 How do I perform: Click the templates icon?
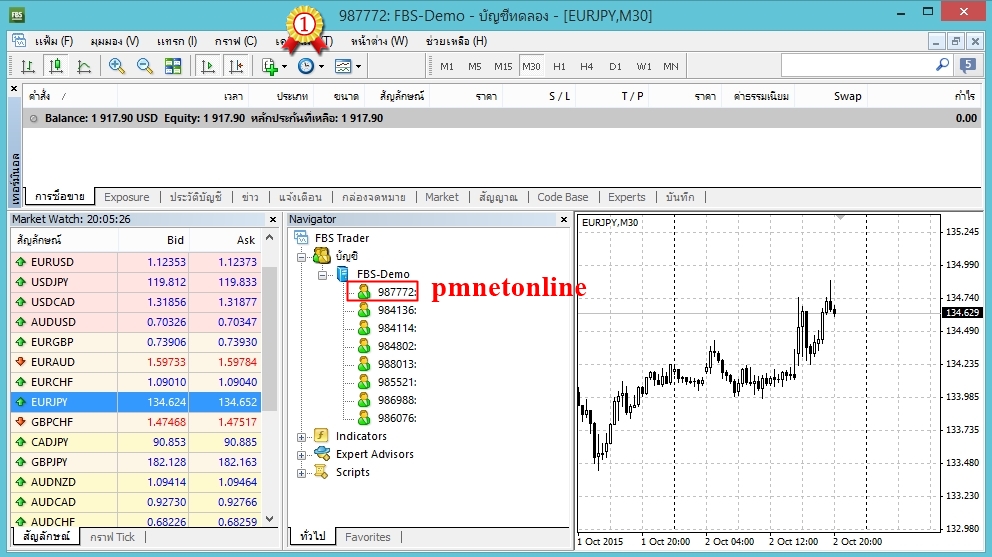343,66
